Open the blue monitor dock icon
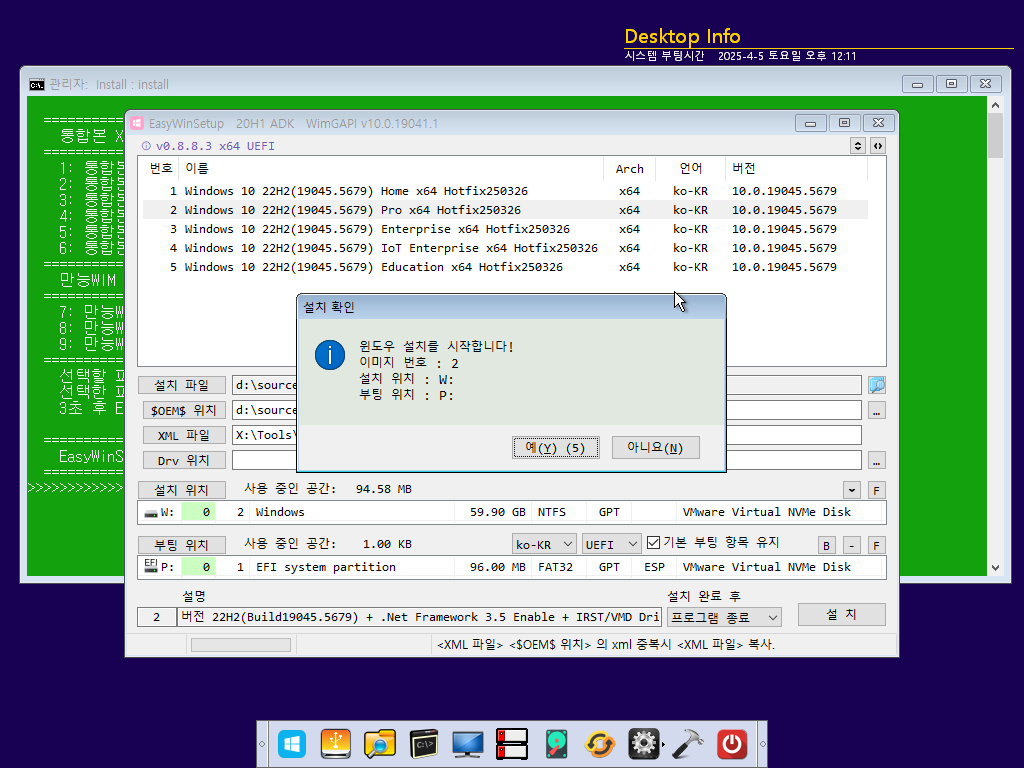 pos(468,744)
